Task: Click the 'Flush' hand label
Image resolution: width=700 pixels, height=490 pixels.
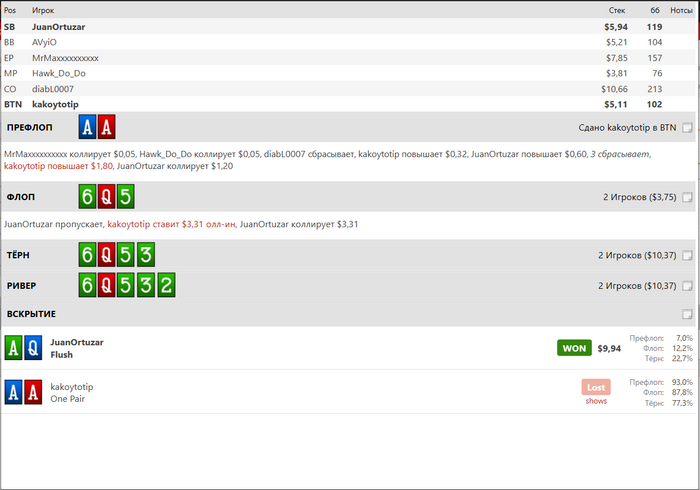Action: click(x=62, y=355)
